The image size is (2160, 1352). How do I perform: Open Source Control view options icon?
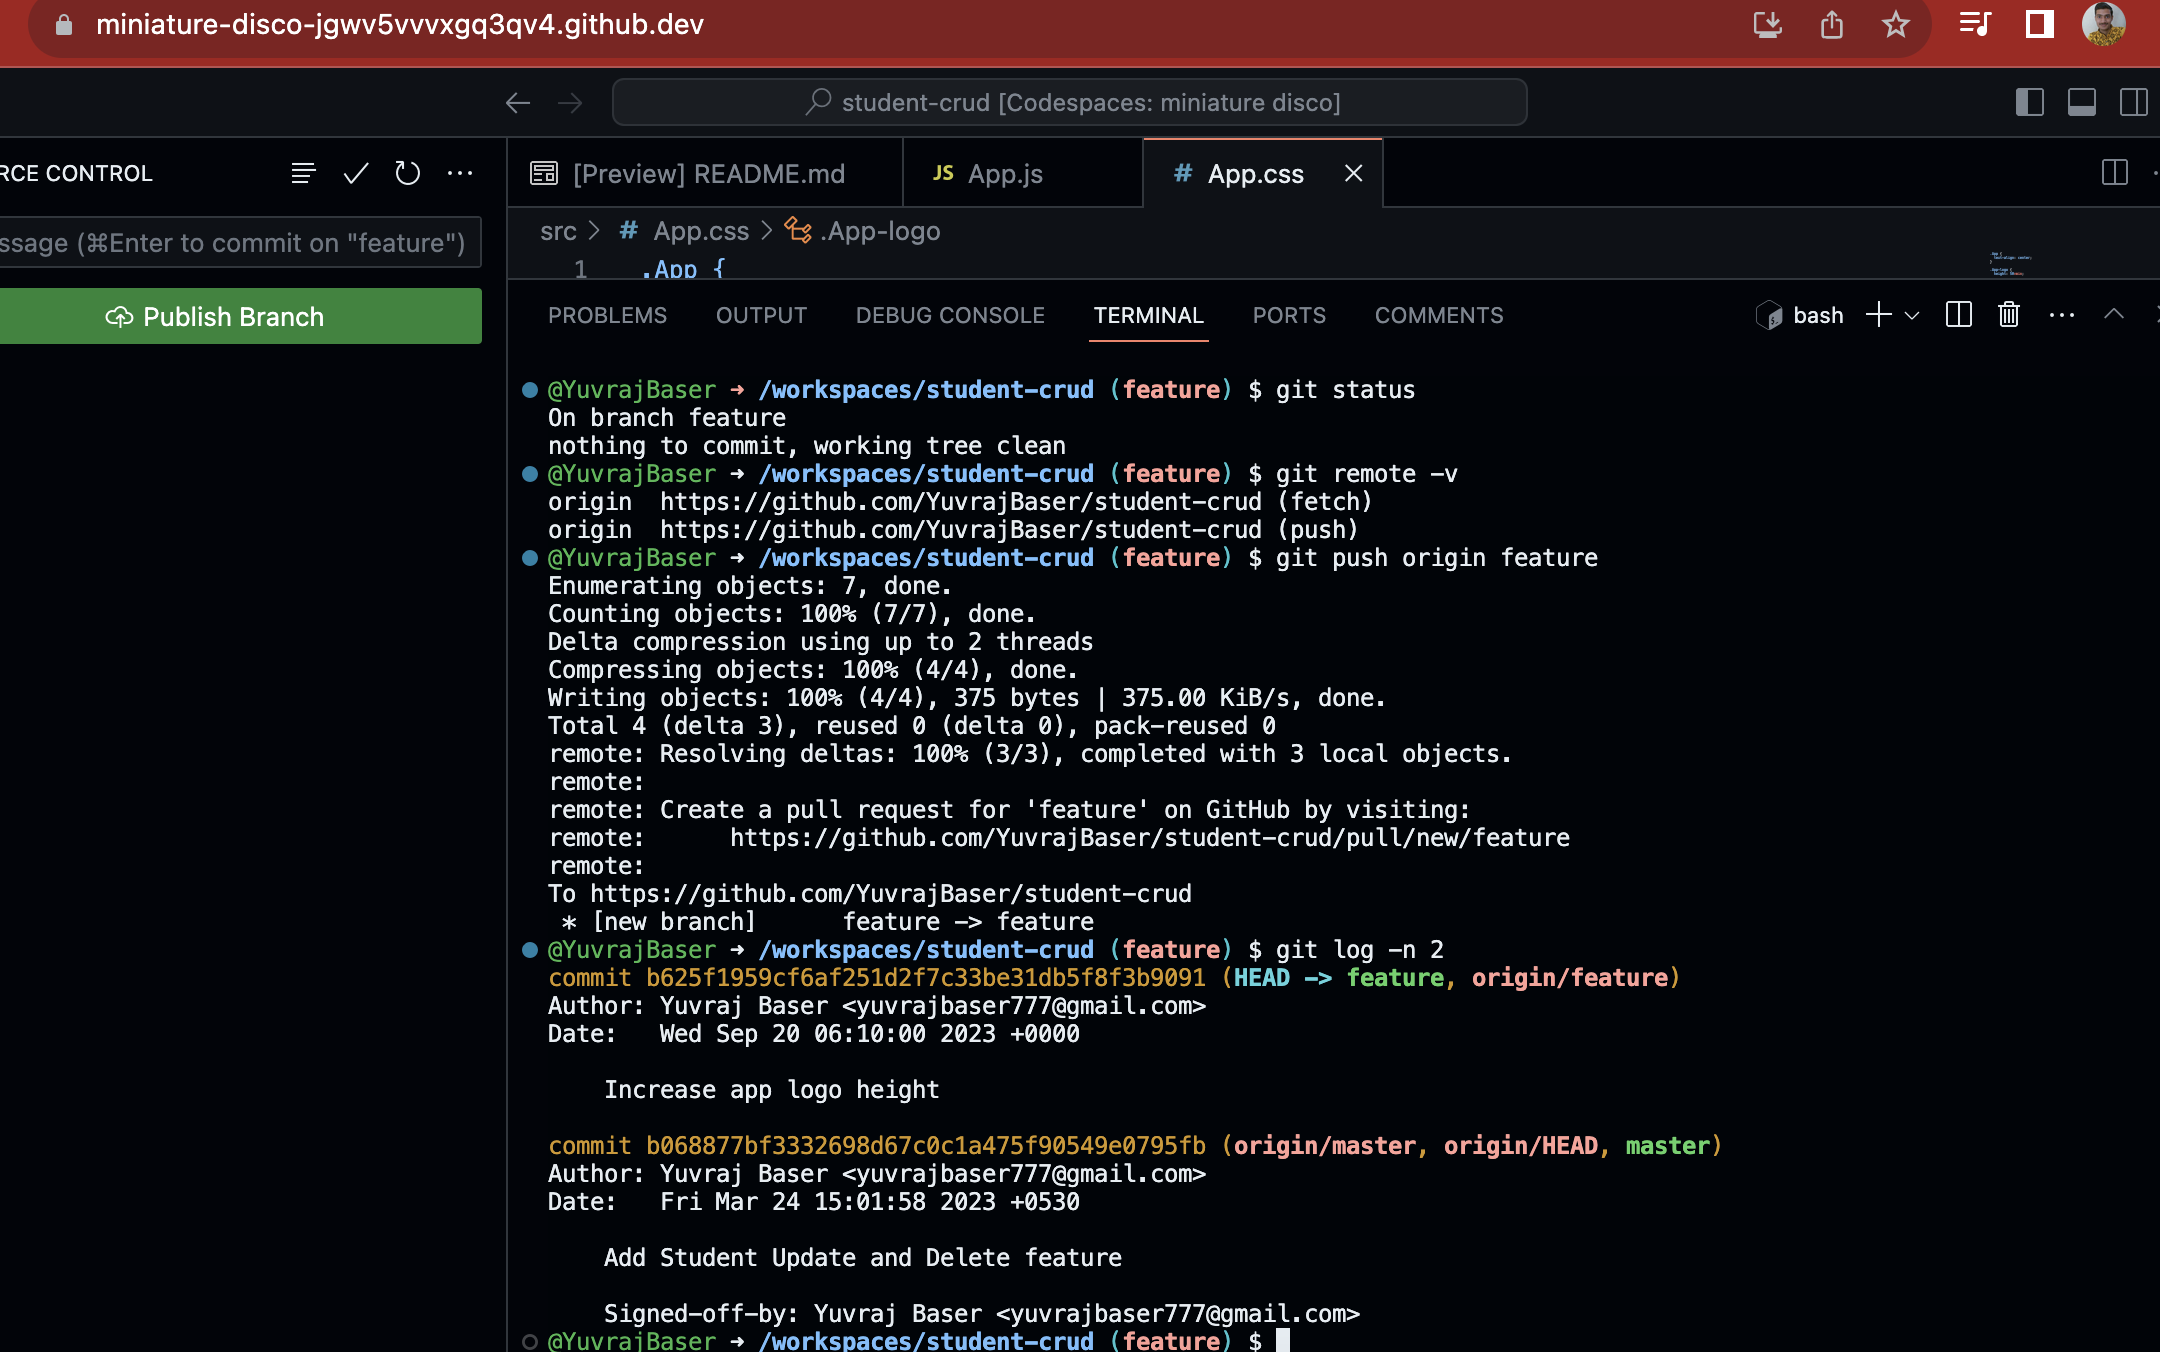click(x=303, y=173)
